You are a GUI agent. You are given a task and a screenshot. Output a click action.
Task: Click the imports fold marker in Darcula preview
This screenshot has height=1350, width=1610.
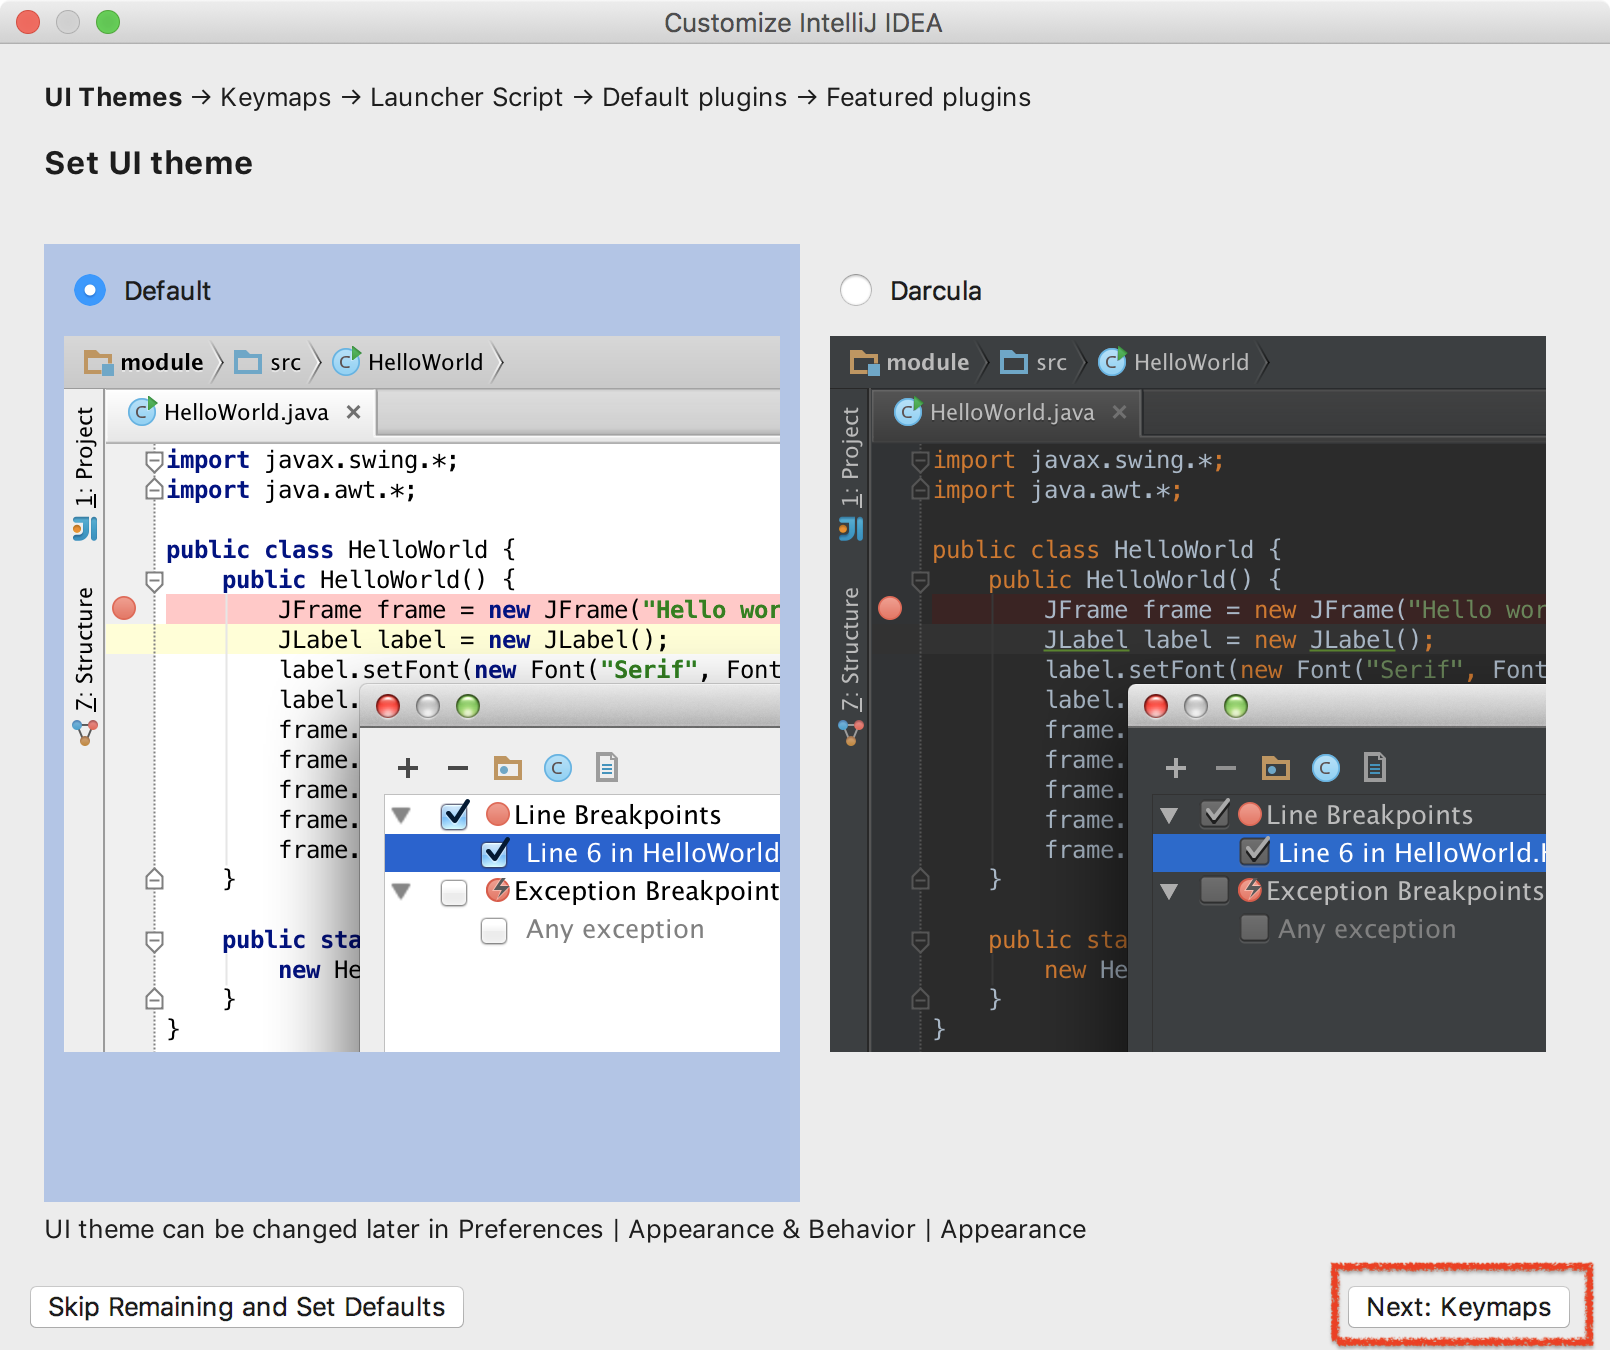920,460
